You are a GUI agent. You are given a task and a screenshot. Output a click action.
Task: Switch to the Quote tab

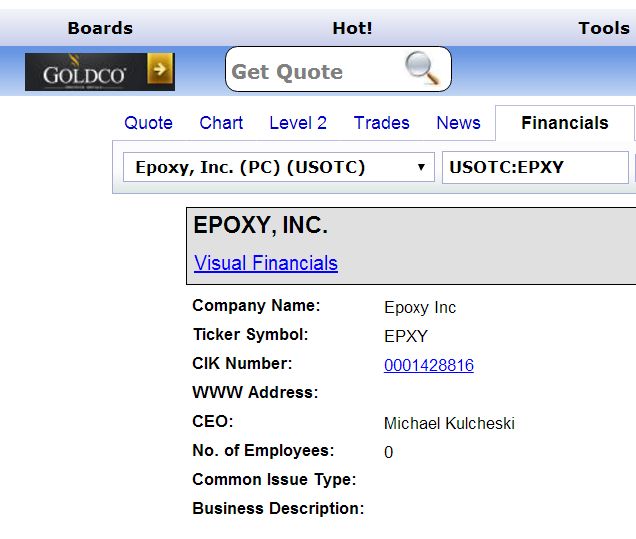pos(148,123)
